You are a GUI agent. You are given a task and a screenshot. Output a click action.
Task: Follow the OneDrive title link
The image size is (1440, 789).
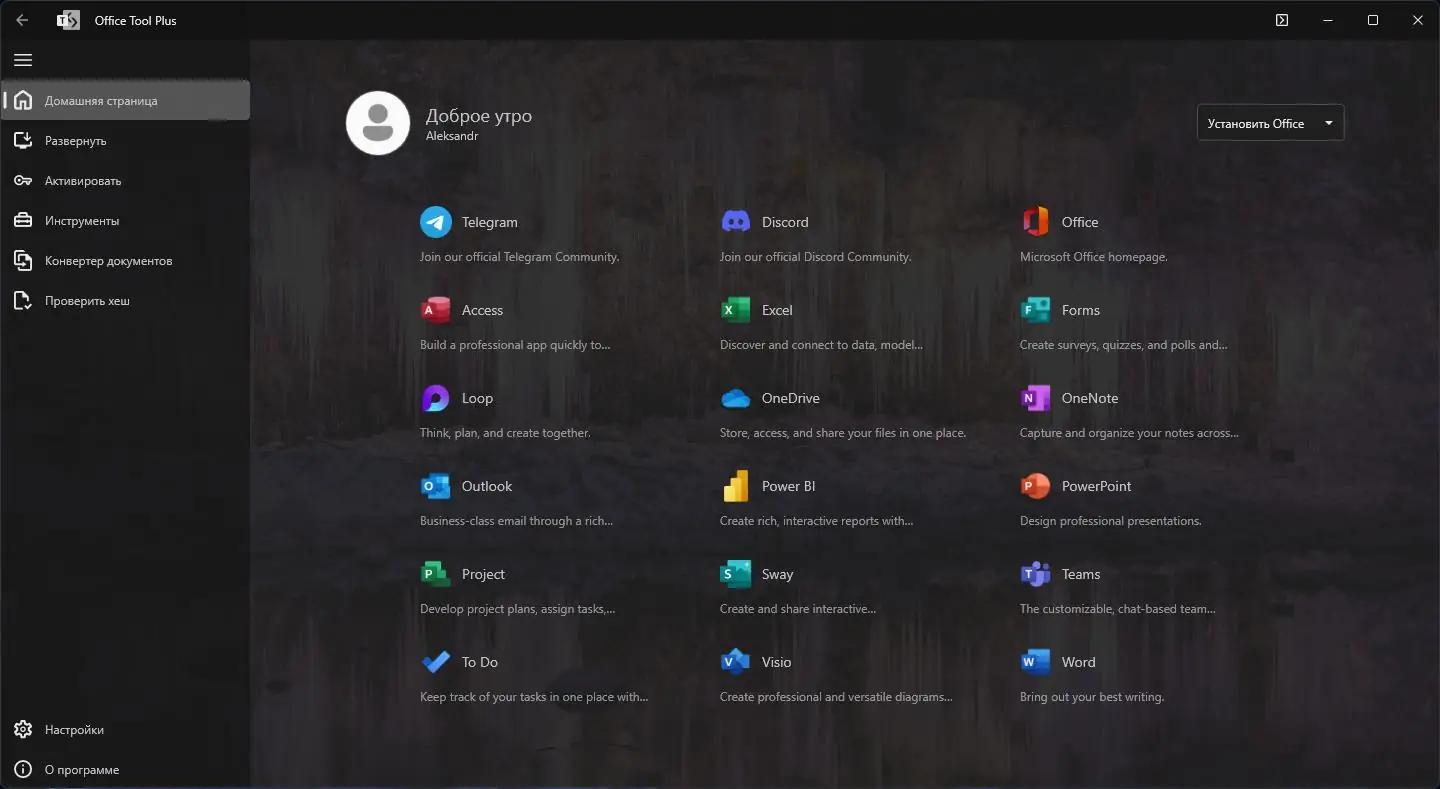791,398
